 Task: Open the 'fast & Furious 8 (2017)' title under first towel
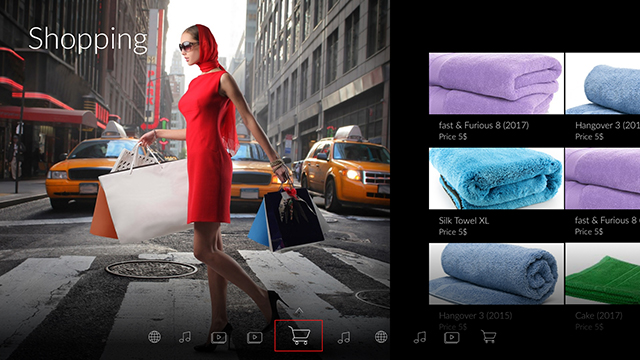coord(484,125)
